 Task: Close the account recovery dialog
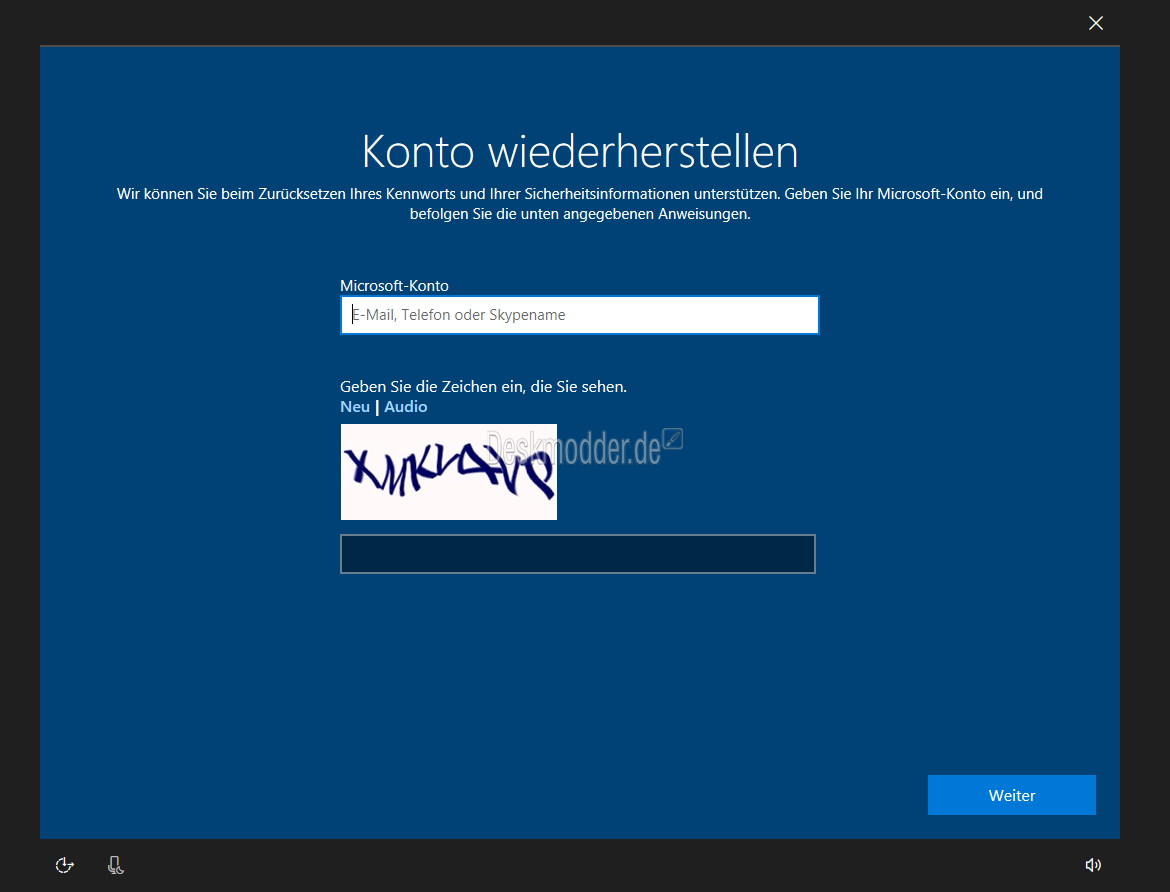tap(1095, 23)
